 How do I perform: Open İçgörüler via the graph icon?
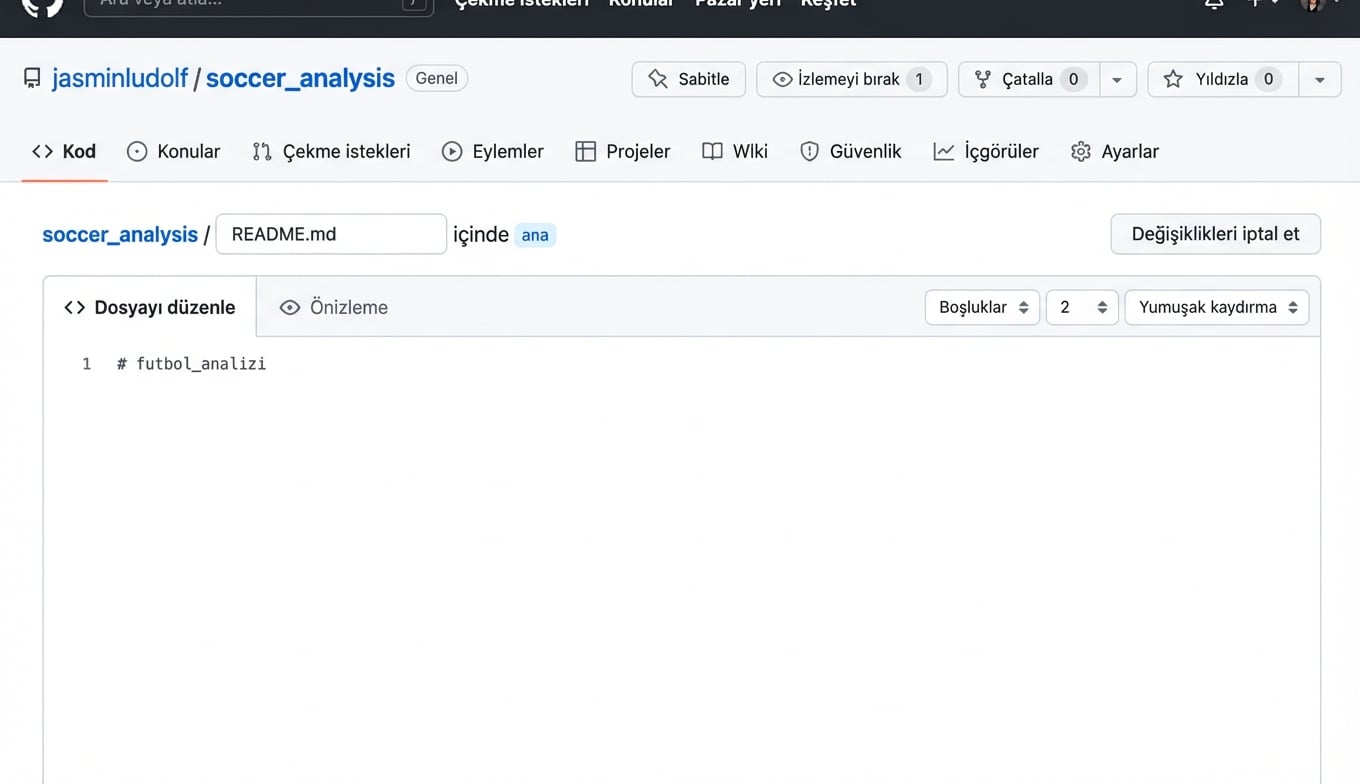pos(942,151)
